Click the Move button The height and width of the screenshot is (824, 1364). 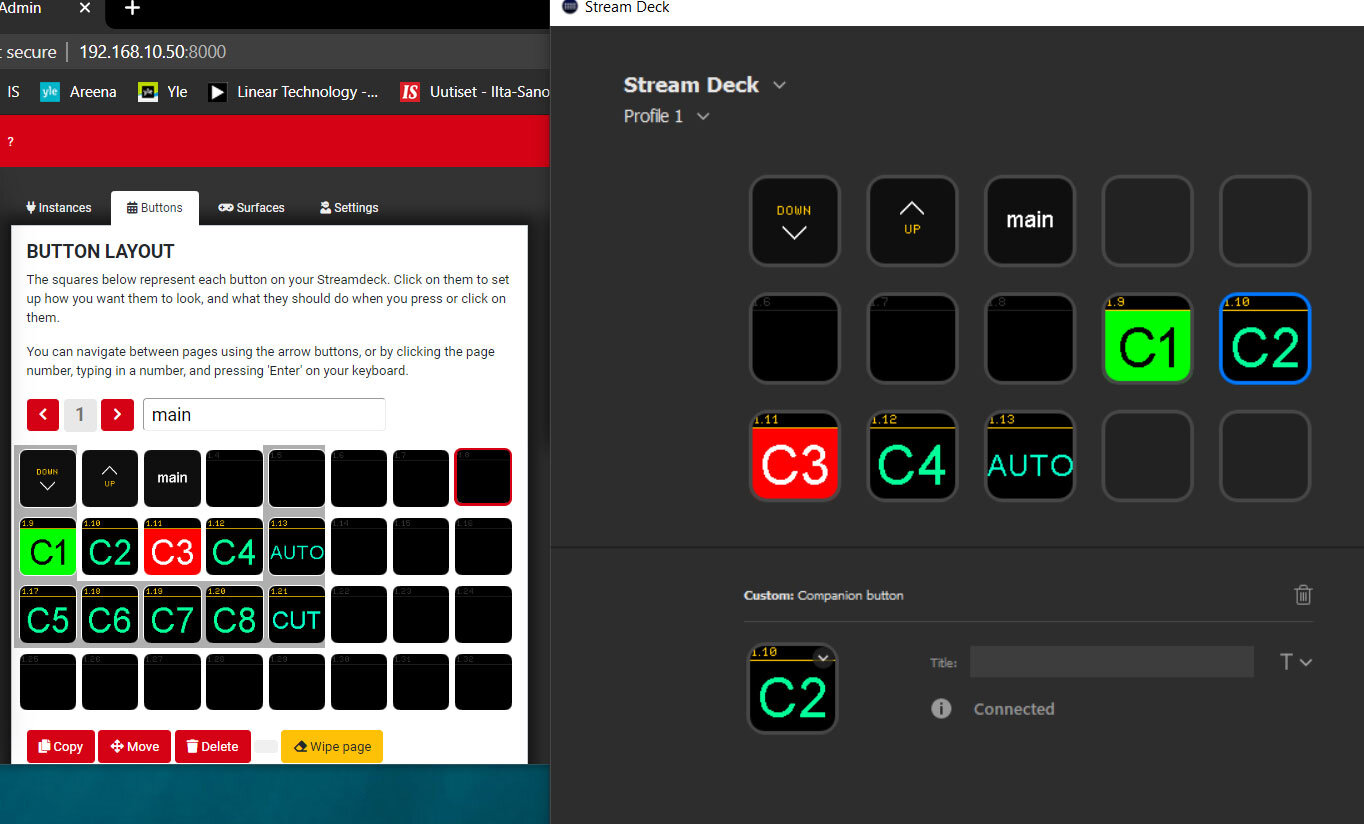click(x=134, y=746)
